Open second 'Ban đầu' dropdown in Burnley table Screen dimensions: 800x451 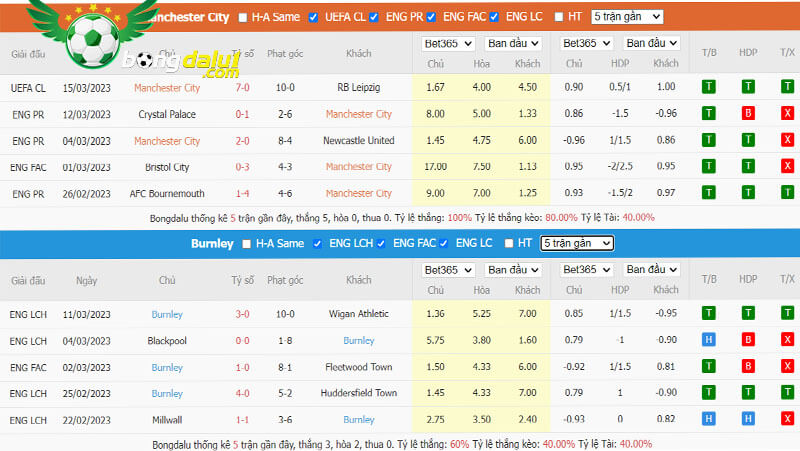(652, 270)
